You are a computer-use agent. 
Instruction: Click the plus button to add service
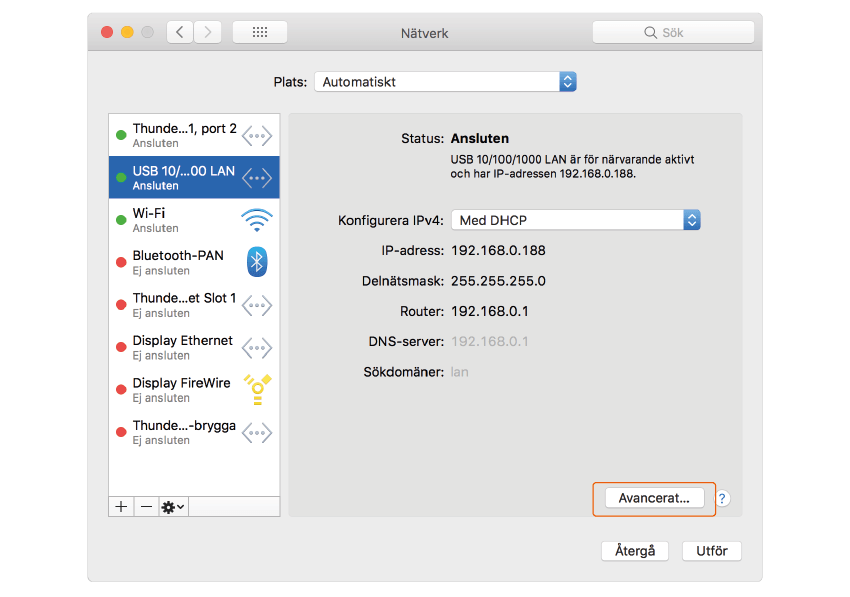[121, 507]
